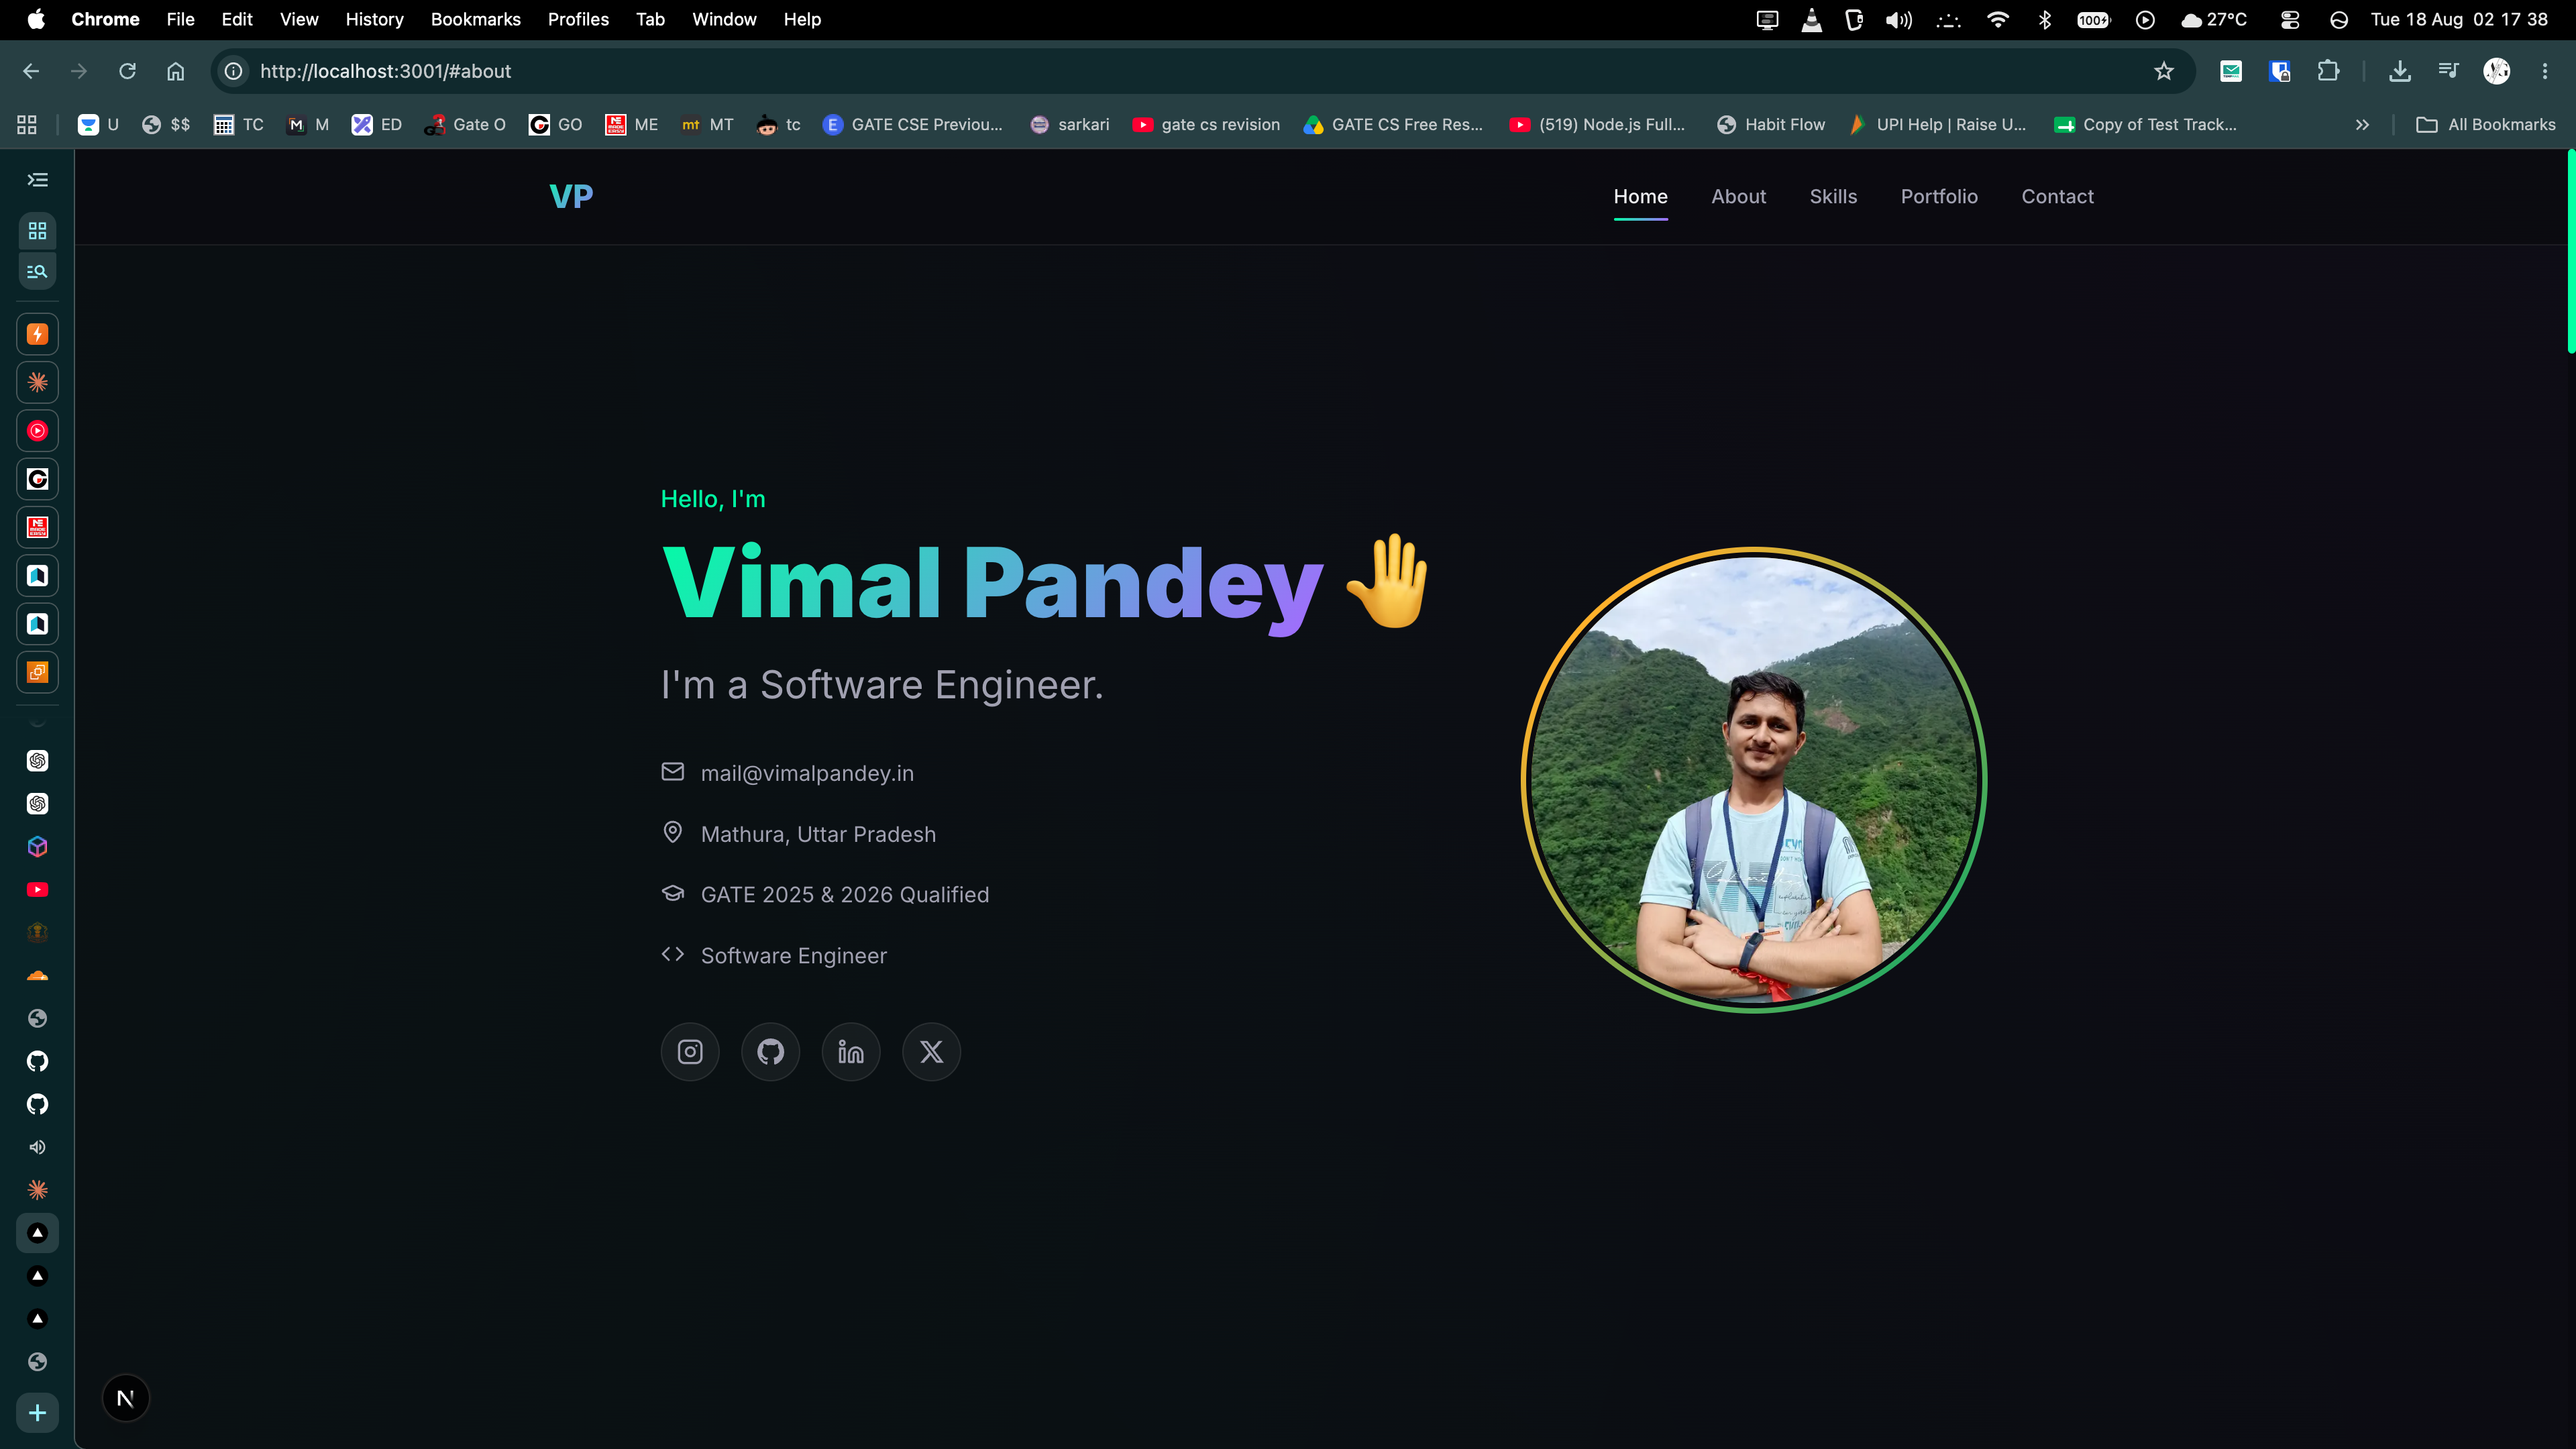Open the Bookmarks menu in menu bar

pyautogui.click(x=475, y=20)
